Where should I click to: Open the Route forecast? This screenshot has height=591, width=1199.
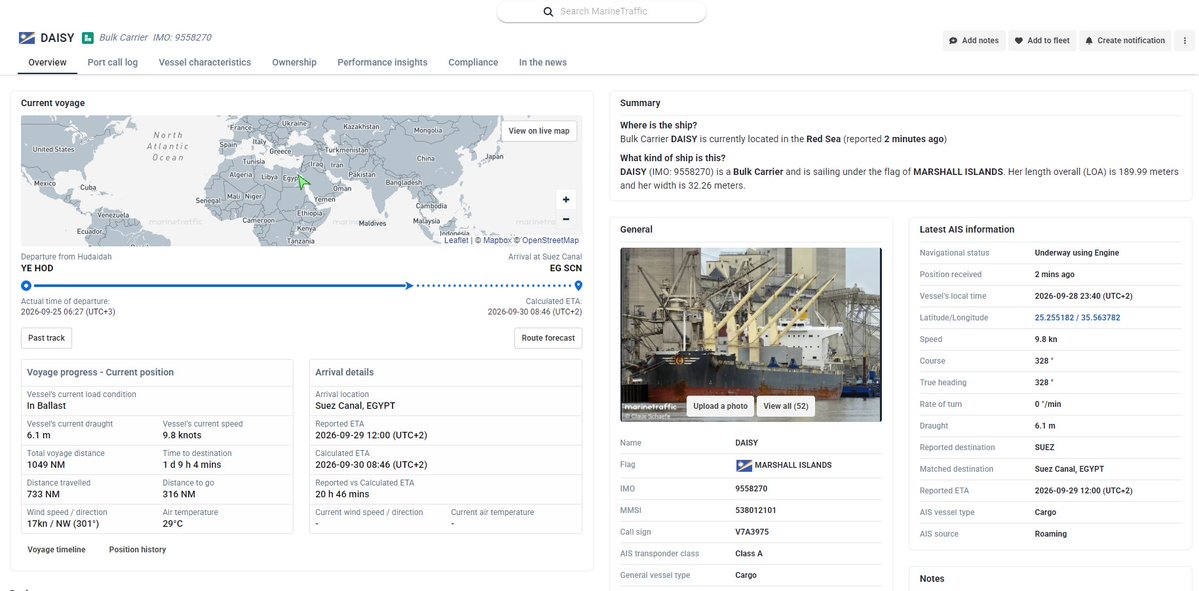pyautogui.click(x=548, y=338)
